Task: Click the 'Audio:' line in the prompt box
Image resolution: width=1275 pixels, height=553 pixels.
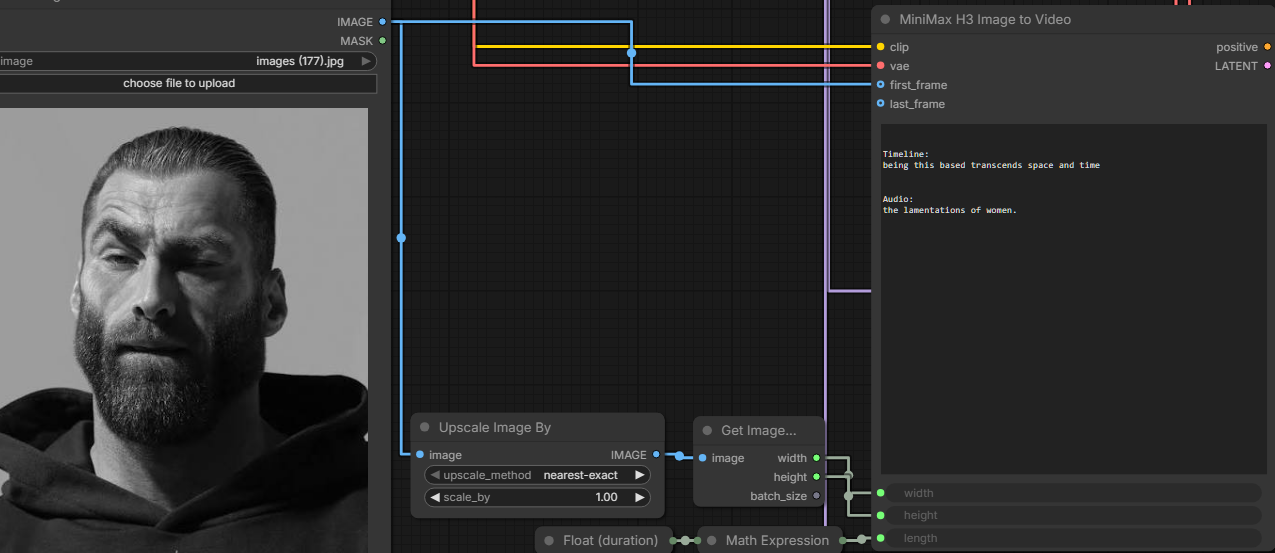Action: pos(898,199)
